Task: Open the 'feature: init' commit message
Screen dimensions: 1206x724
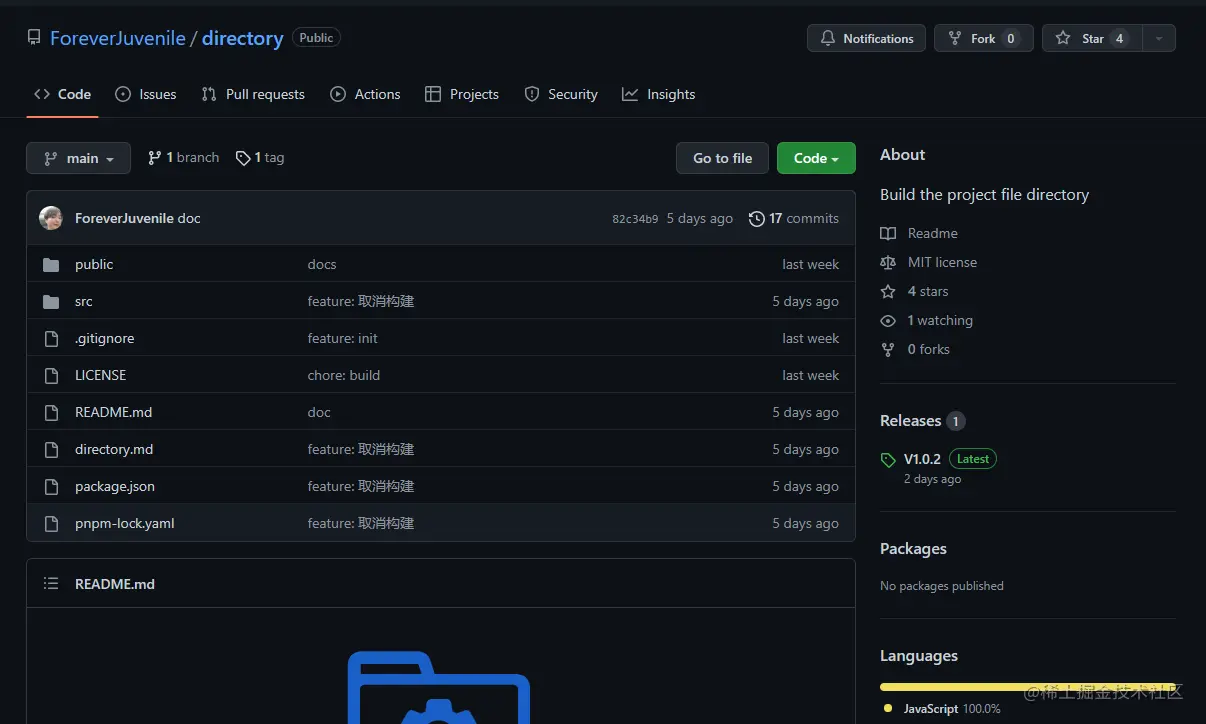Action: (x=343, y=338)
